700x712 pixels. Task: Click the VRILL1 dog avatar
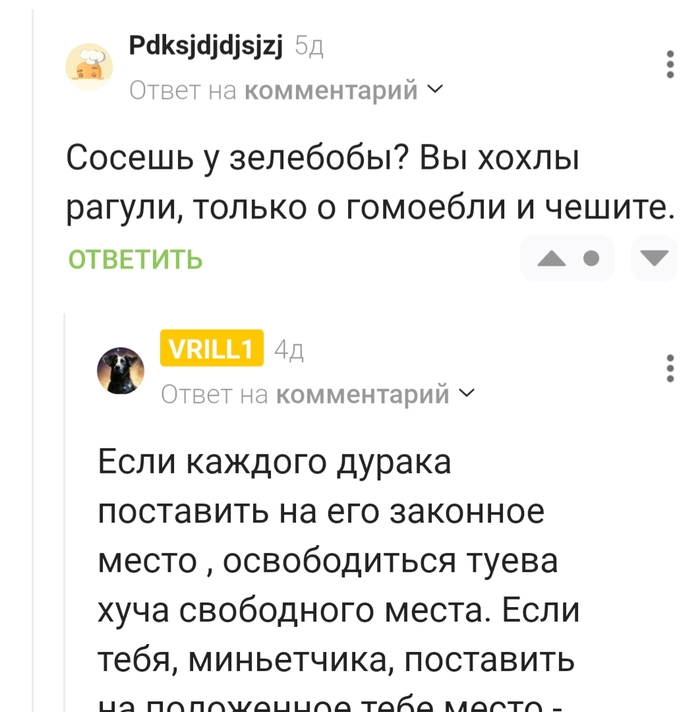pyautogui.click(x=120, y=371)
